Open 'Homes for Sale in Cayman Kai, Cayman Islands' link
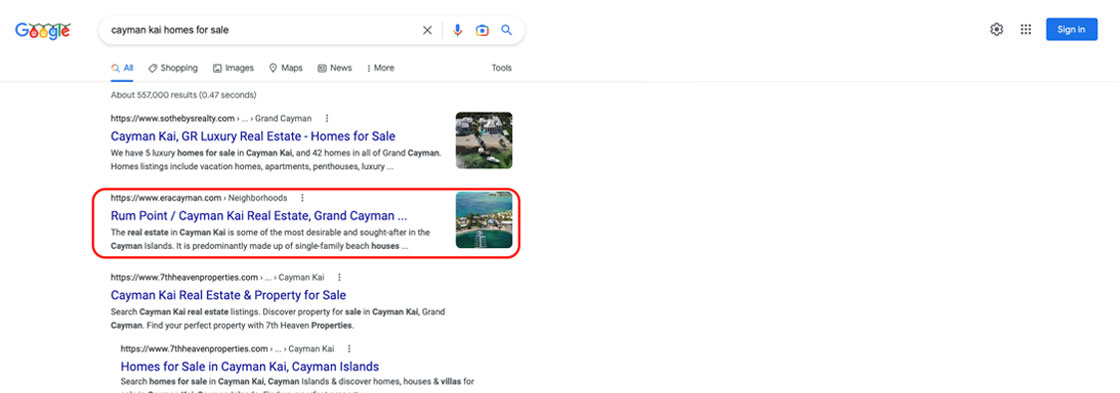 click(x=250, y=367)
